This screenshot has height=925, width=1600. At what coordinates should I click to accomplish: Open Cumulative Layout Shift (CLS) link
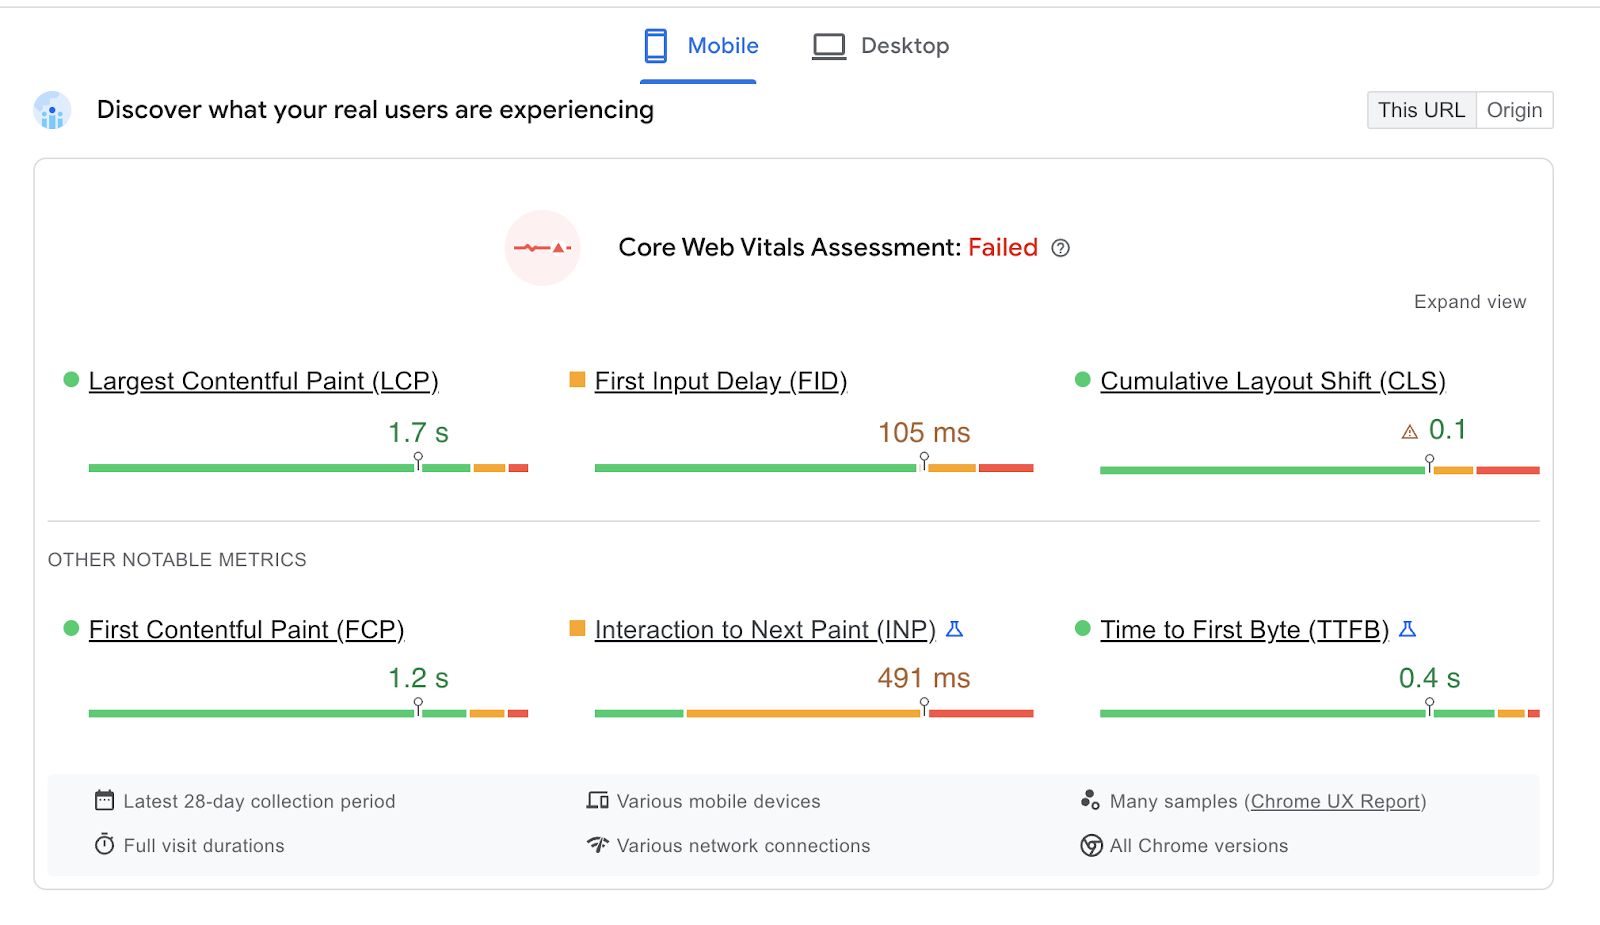(1272, 381)
